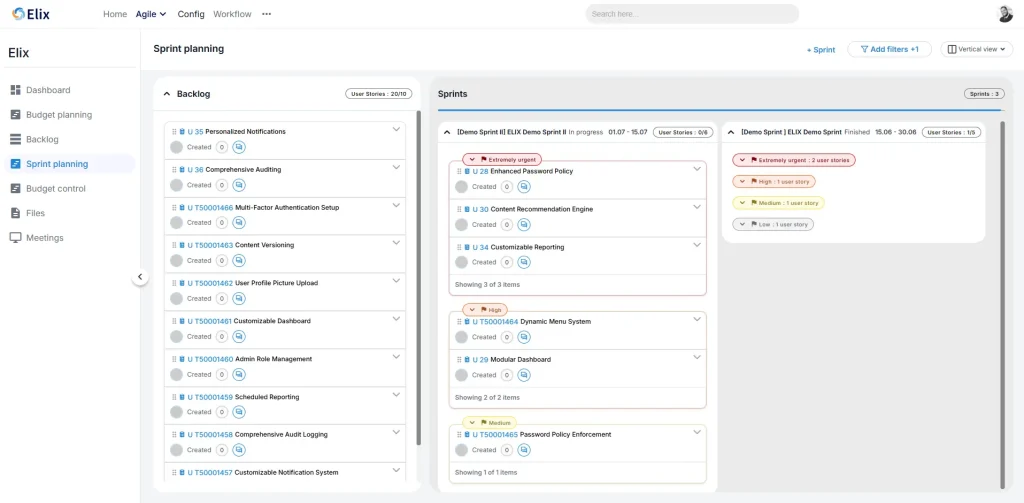
Task: Click the Budget control sidebar icon
Action: (16, 188)
